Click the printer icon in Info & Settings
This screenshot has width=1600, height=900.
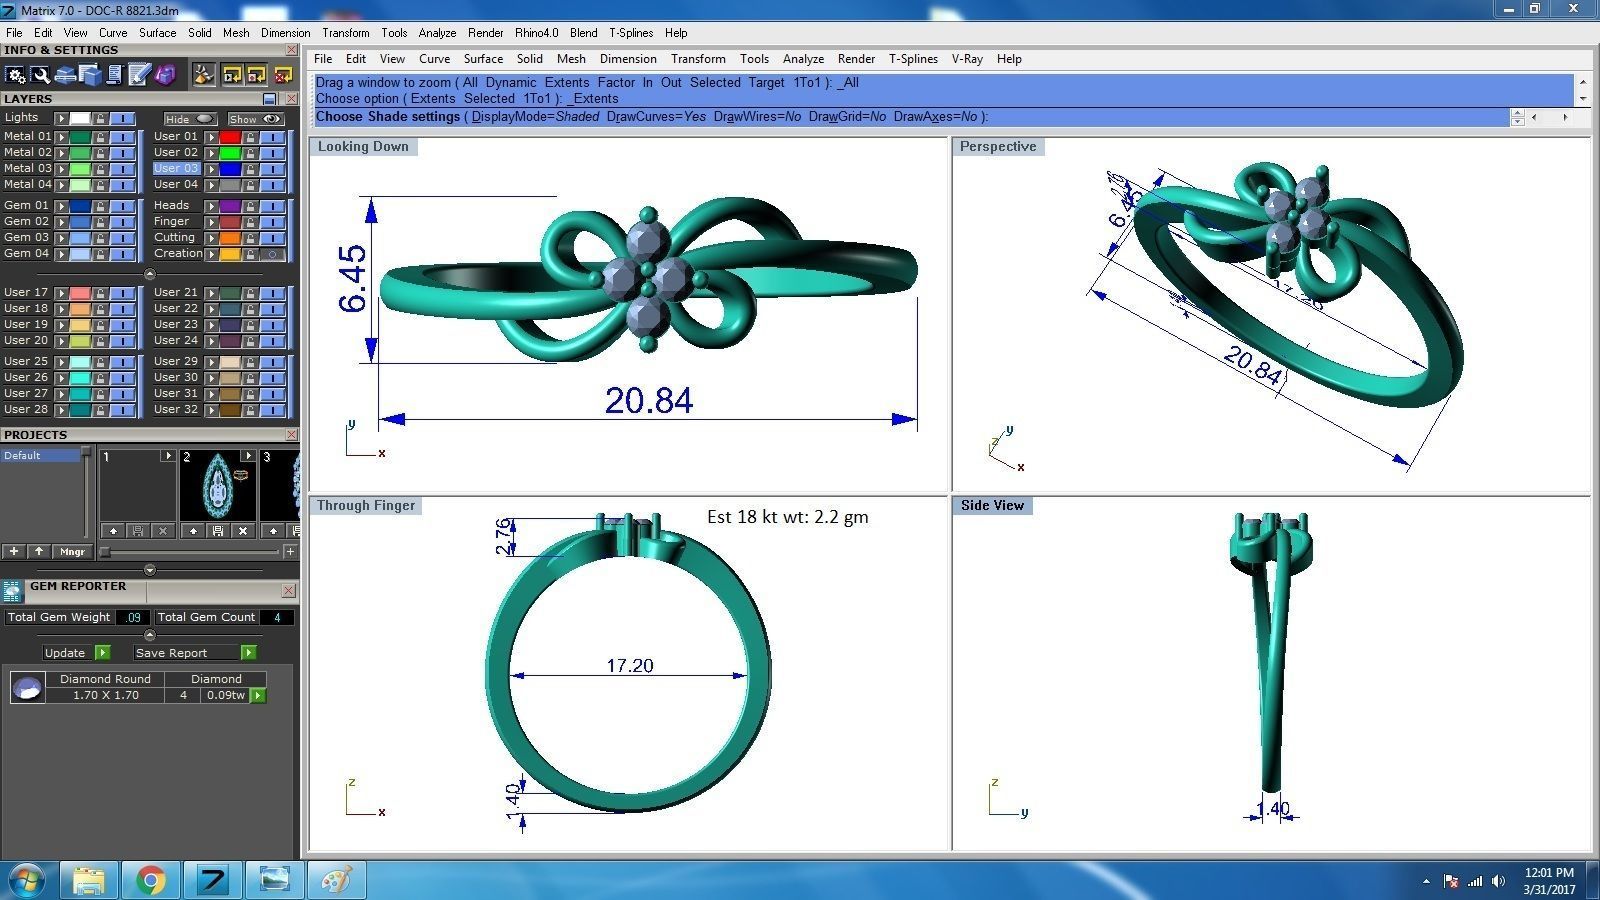point(65,75)
